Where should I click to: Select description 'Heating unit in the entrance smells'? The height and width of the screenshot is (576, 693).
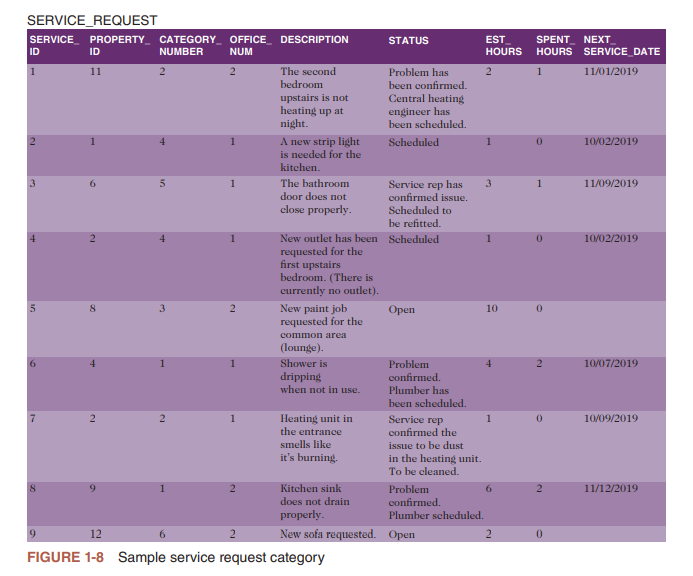click(316, 438)
